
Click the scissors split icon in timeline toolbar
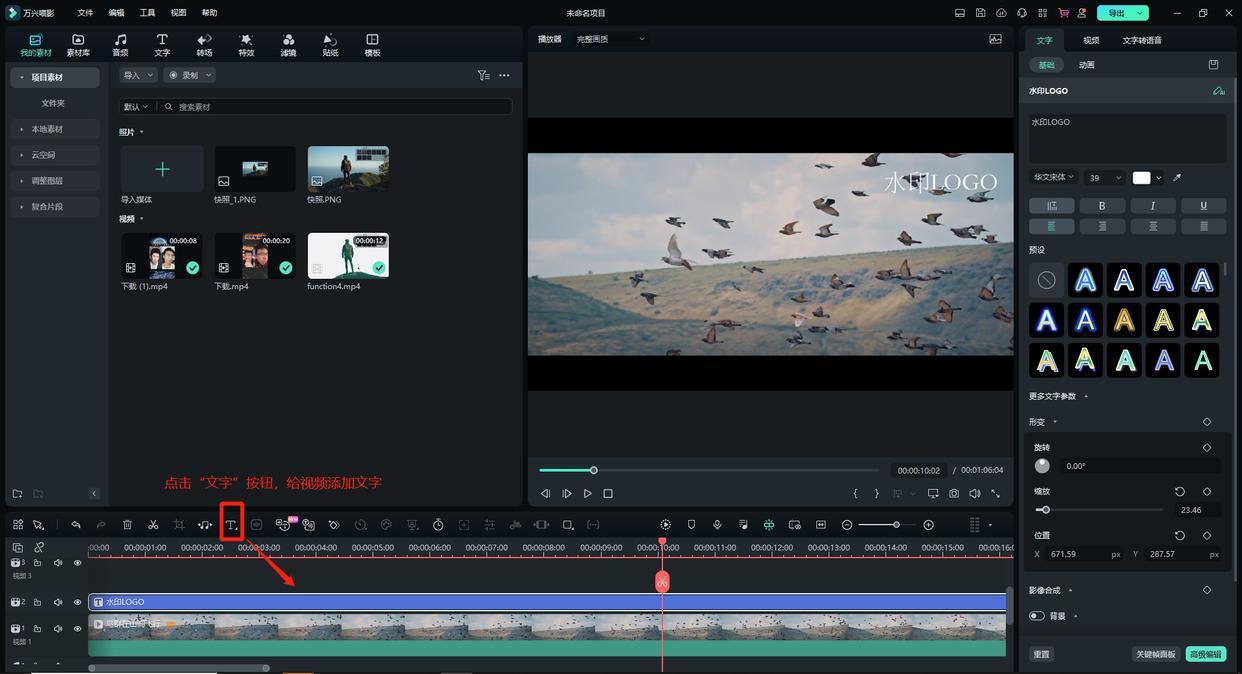(x=153, y=525)
